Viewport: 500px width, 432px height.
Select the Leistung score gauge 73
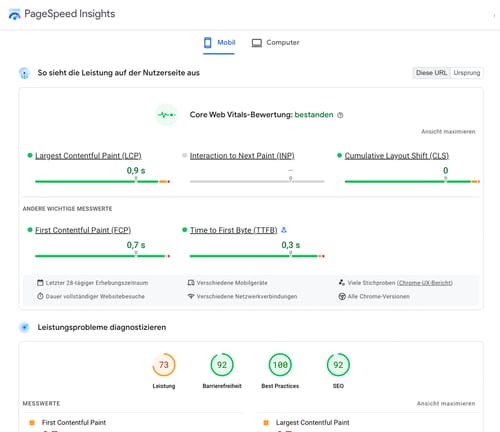pos(164,365)
